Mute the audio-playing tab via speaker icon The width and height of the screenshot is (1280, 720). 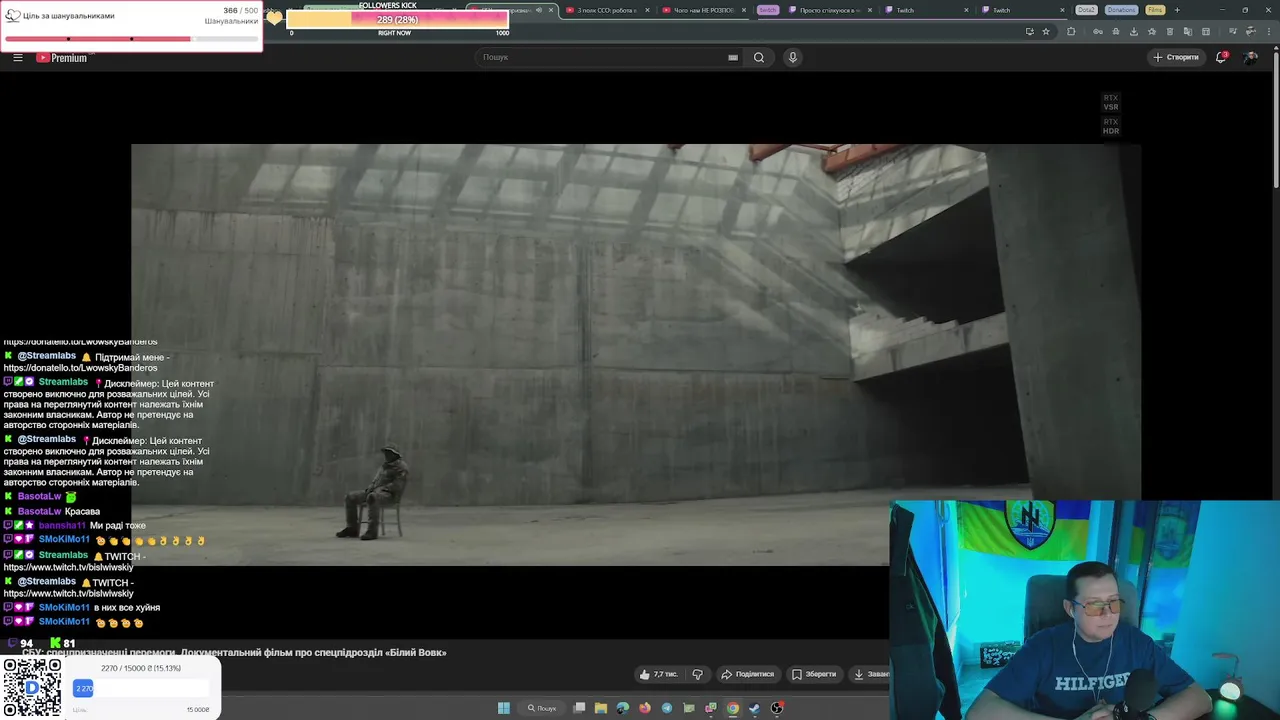(x=539, y=10)
